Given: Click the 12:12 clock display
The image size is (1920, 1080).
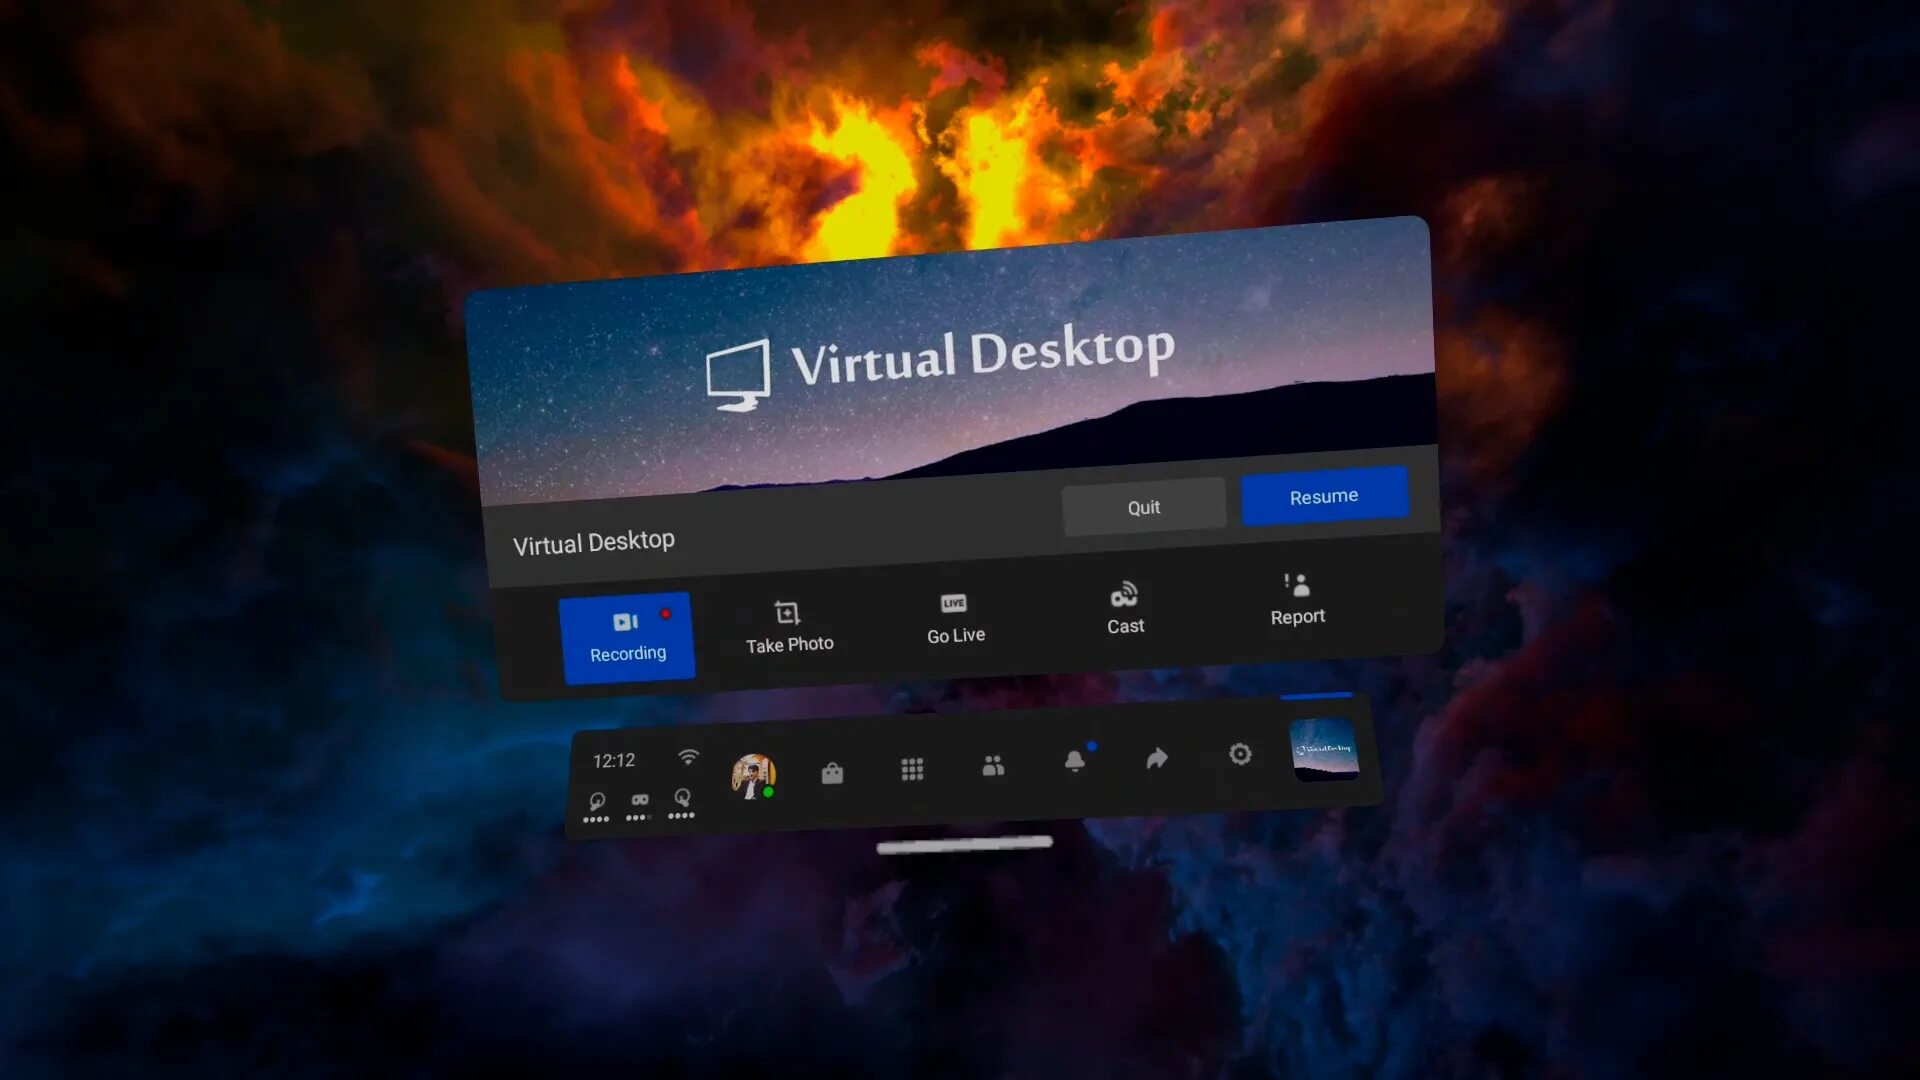Looking at the screenshot, I should tap(614, 761).
